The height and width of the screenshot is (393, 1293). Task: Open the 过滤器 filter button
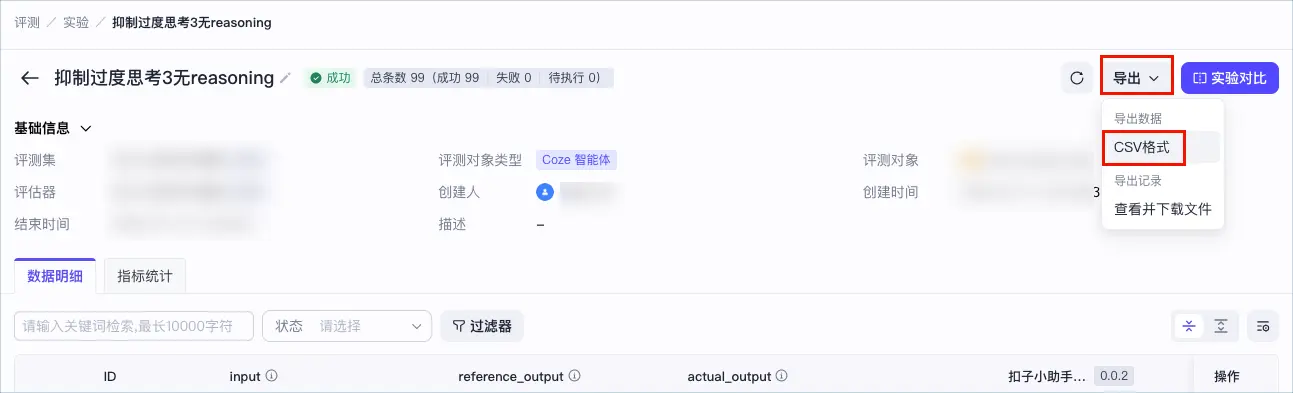tap(482, 326)
